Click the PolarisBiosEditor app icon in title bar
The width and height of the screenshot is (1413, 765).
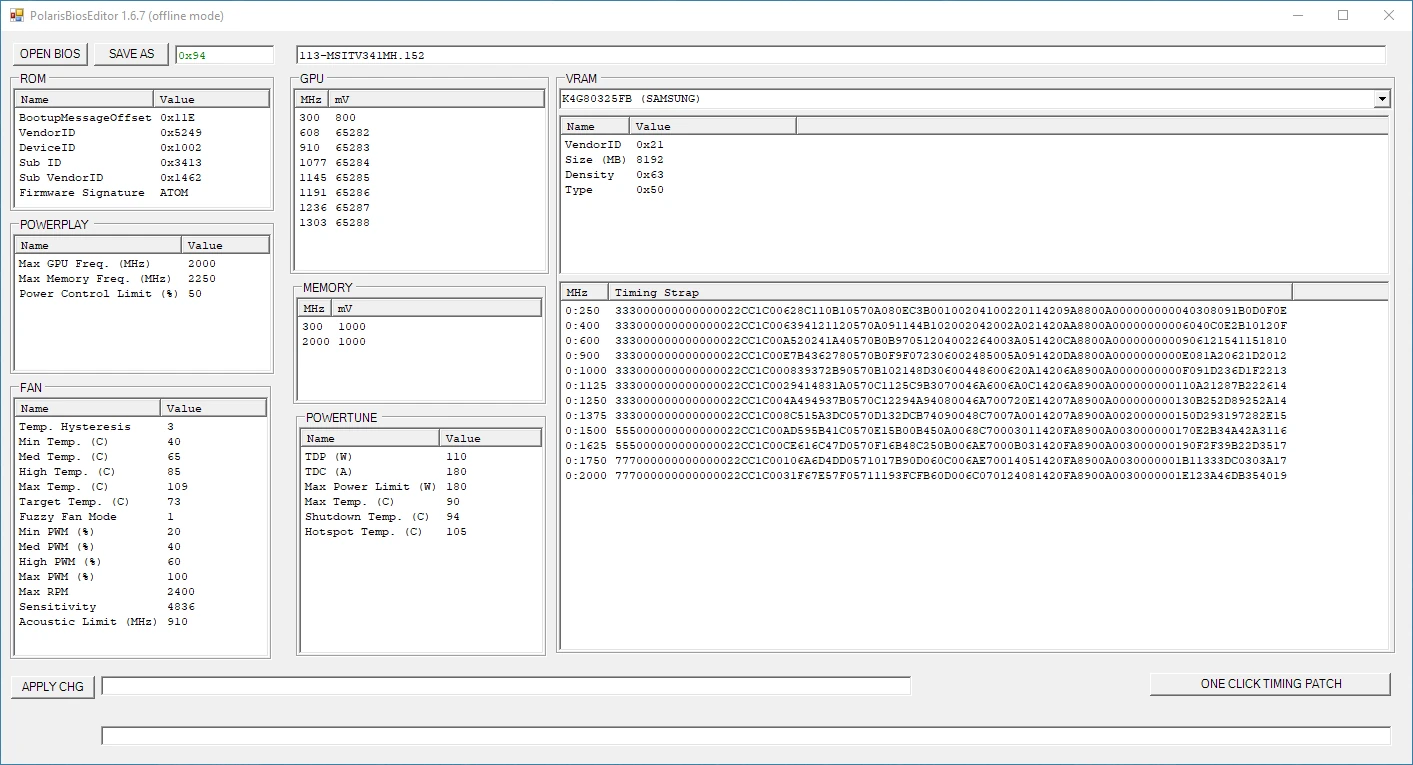16,15
